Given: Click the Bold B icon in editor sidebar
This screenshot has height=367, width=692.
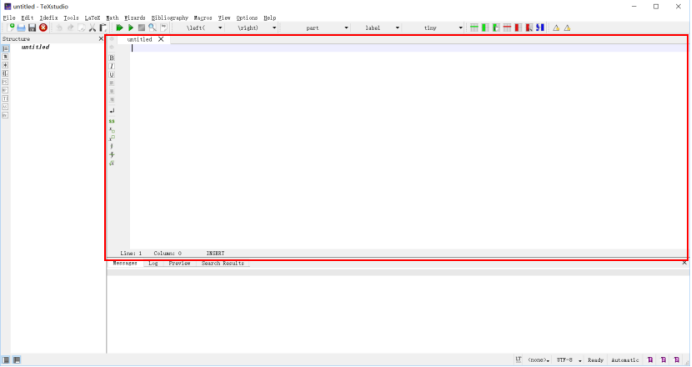Looking at the screenshot, I should pyautogui.click(x=112, y=58).
